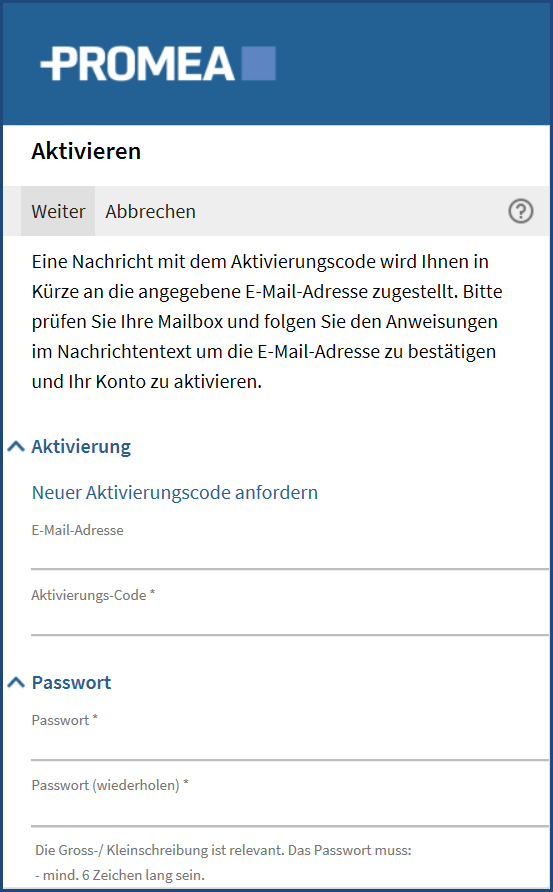Select Abbrechen in the toolbar

click(150, 211)
